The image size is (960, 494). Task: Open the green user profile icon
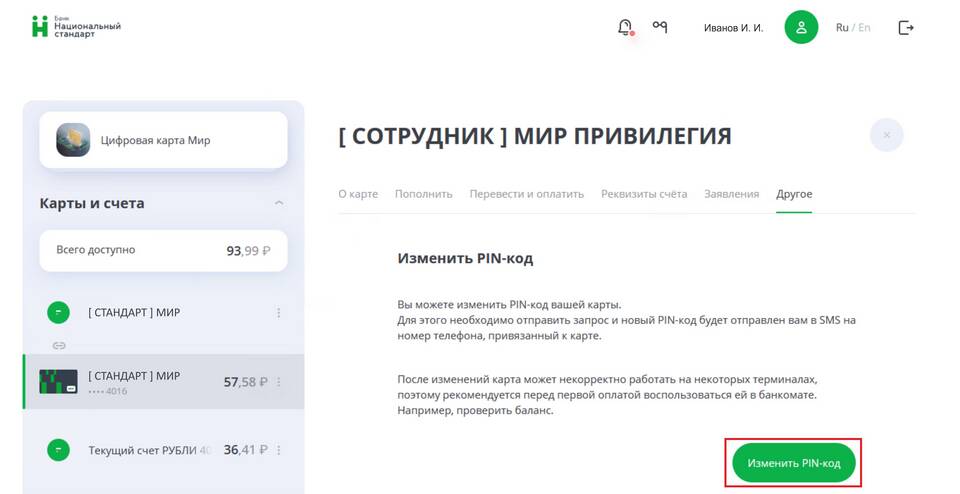(801, 28)
